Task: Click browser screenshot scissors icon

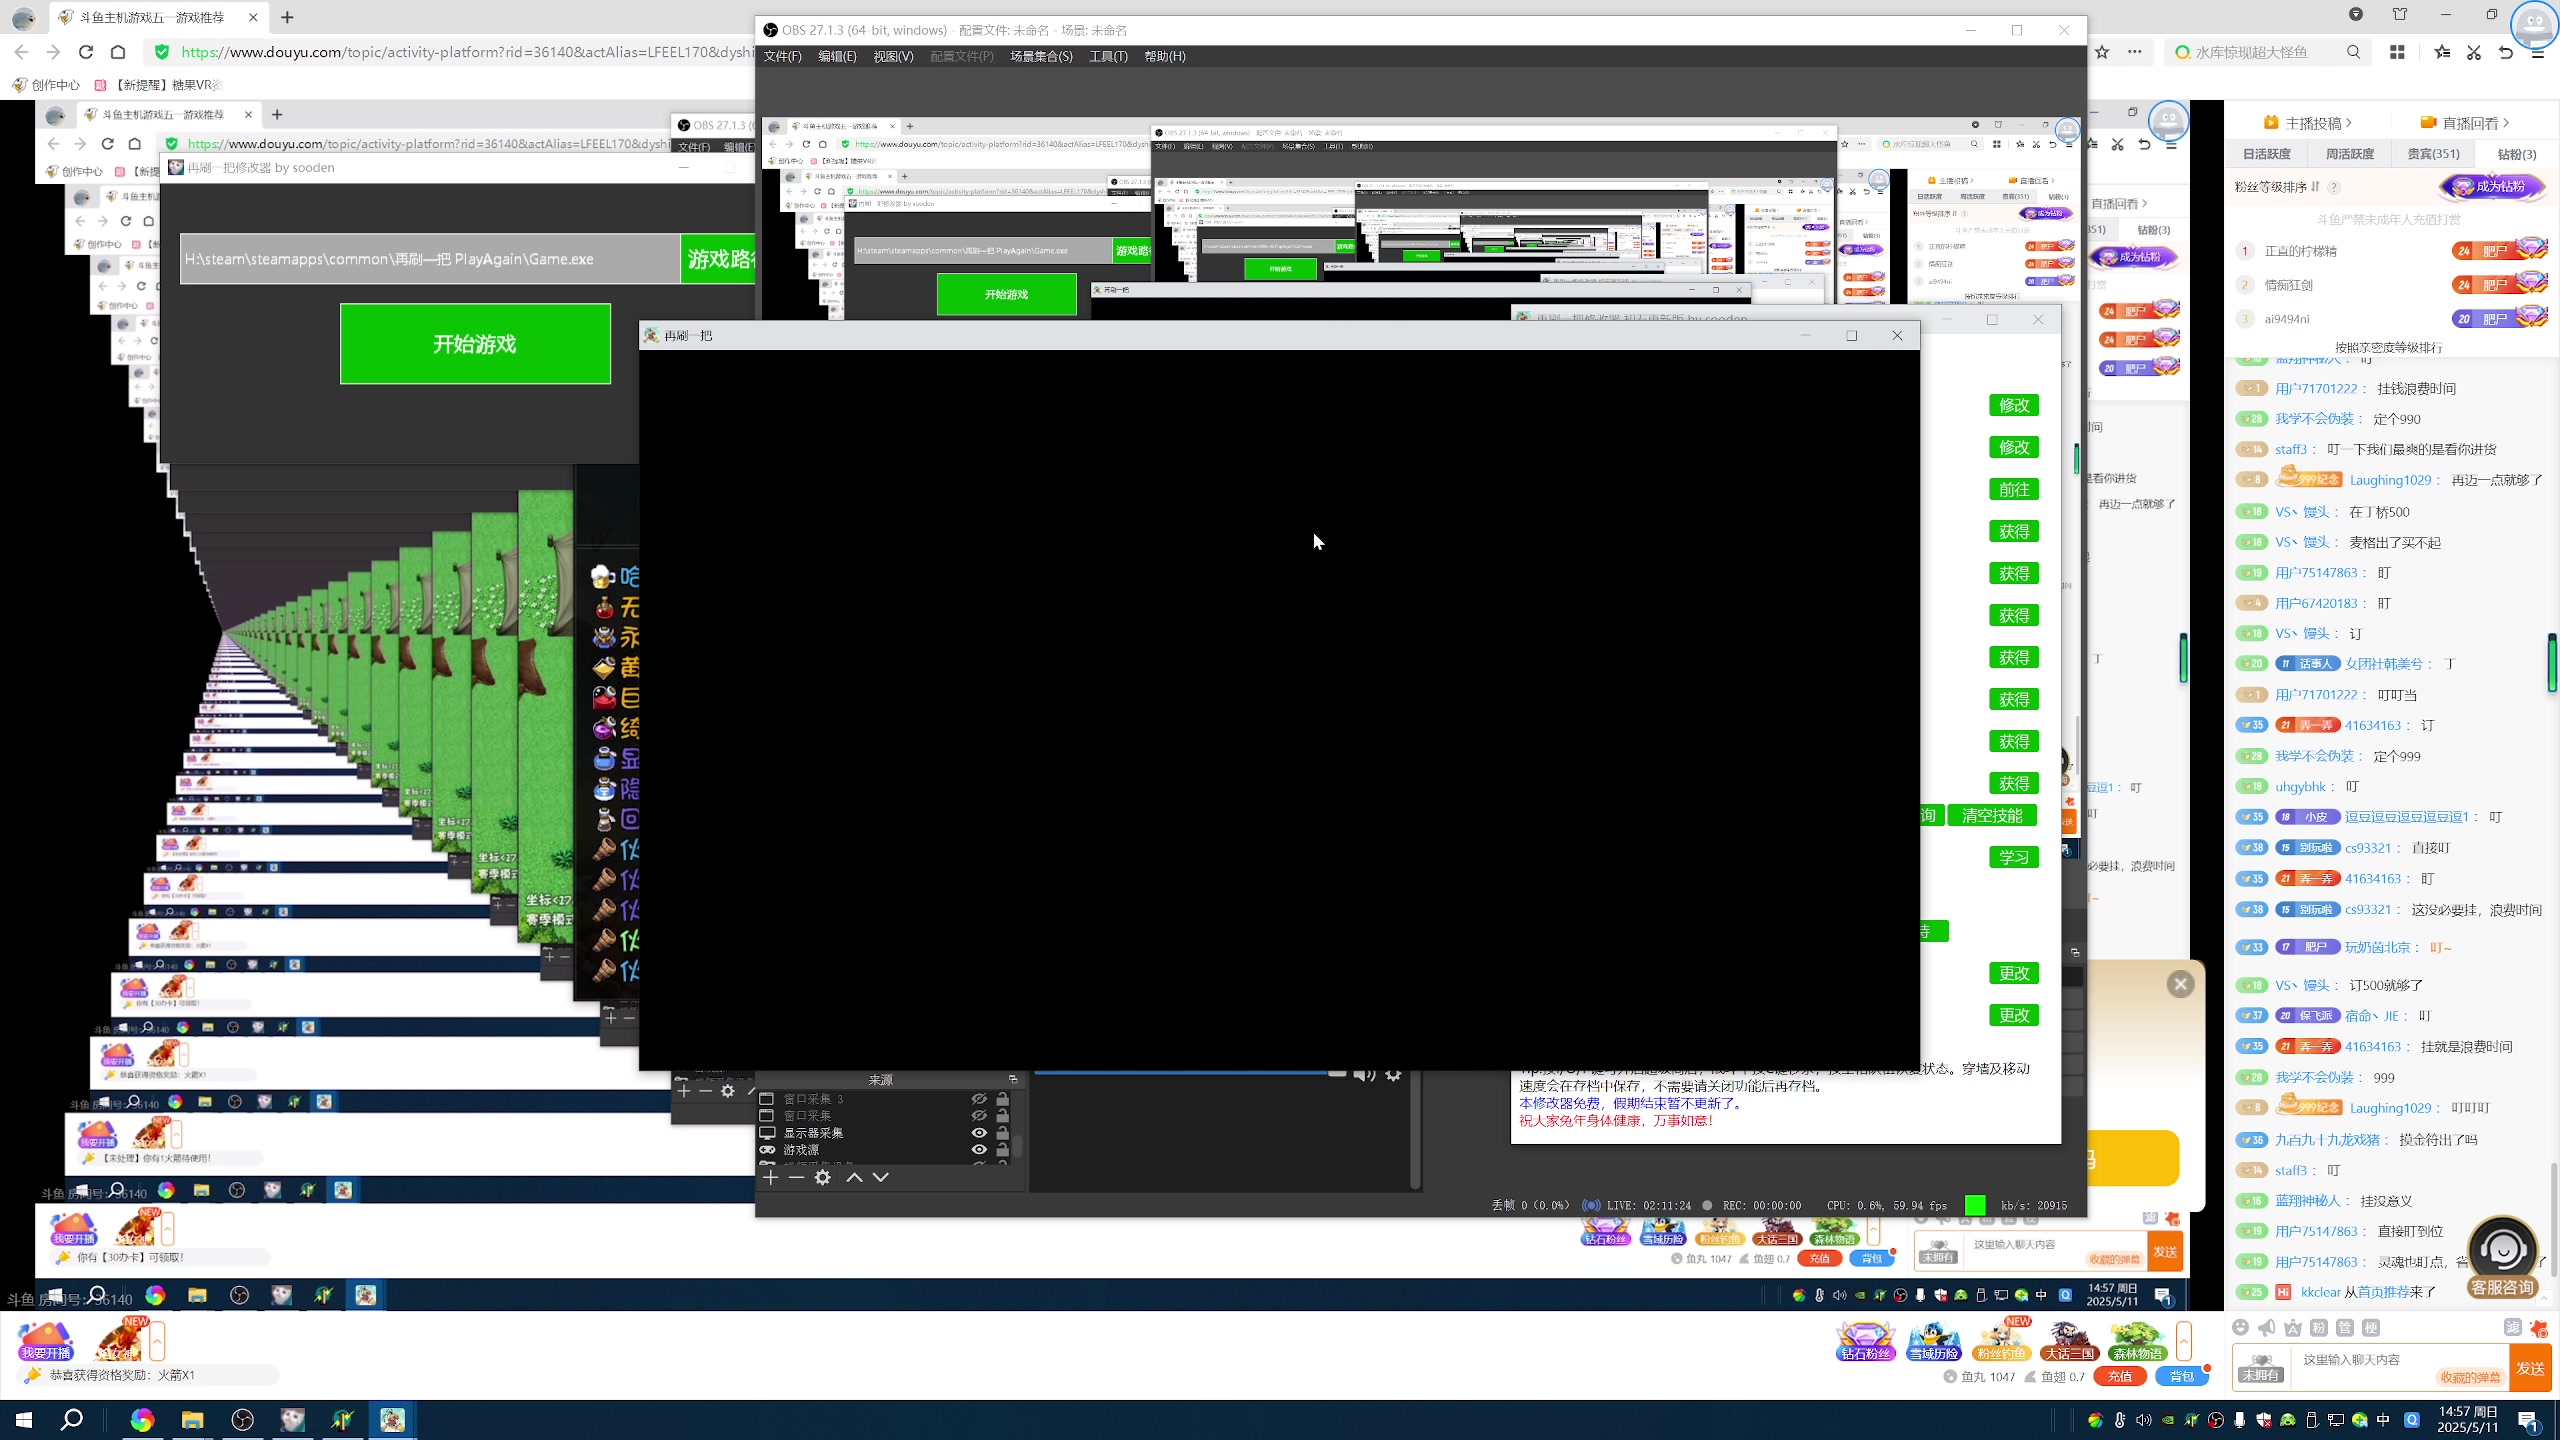Action: pyautogui.click(x=2474, y=52)
